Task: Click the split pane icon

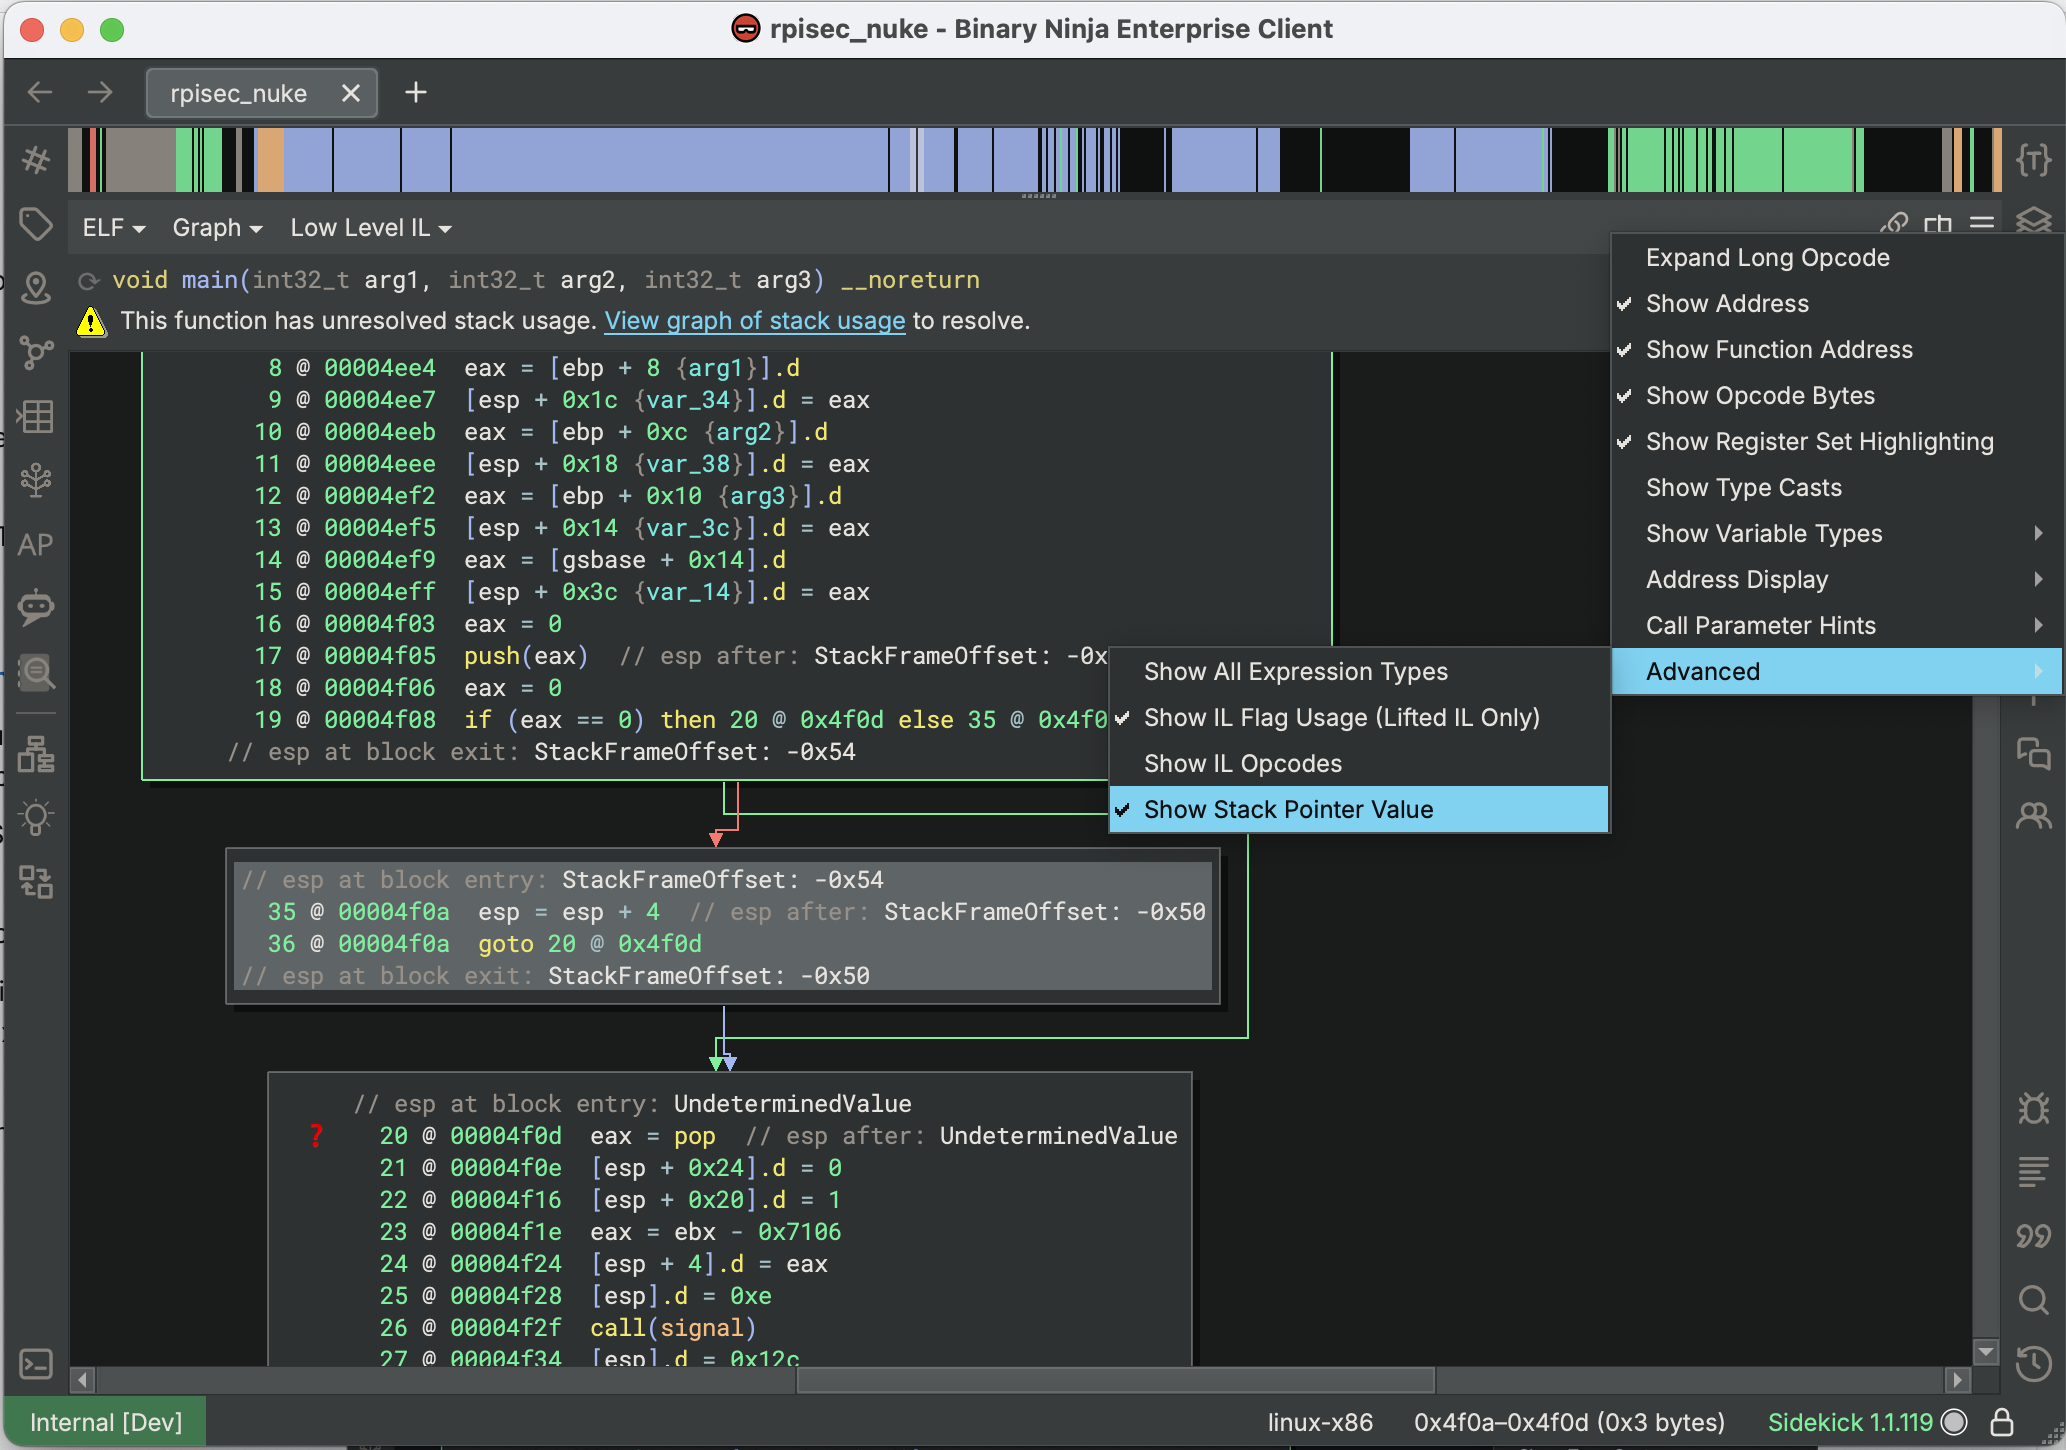Action: (1938, 224)
